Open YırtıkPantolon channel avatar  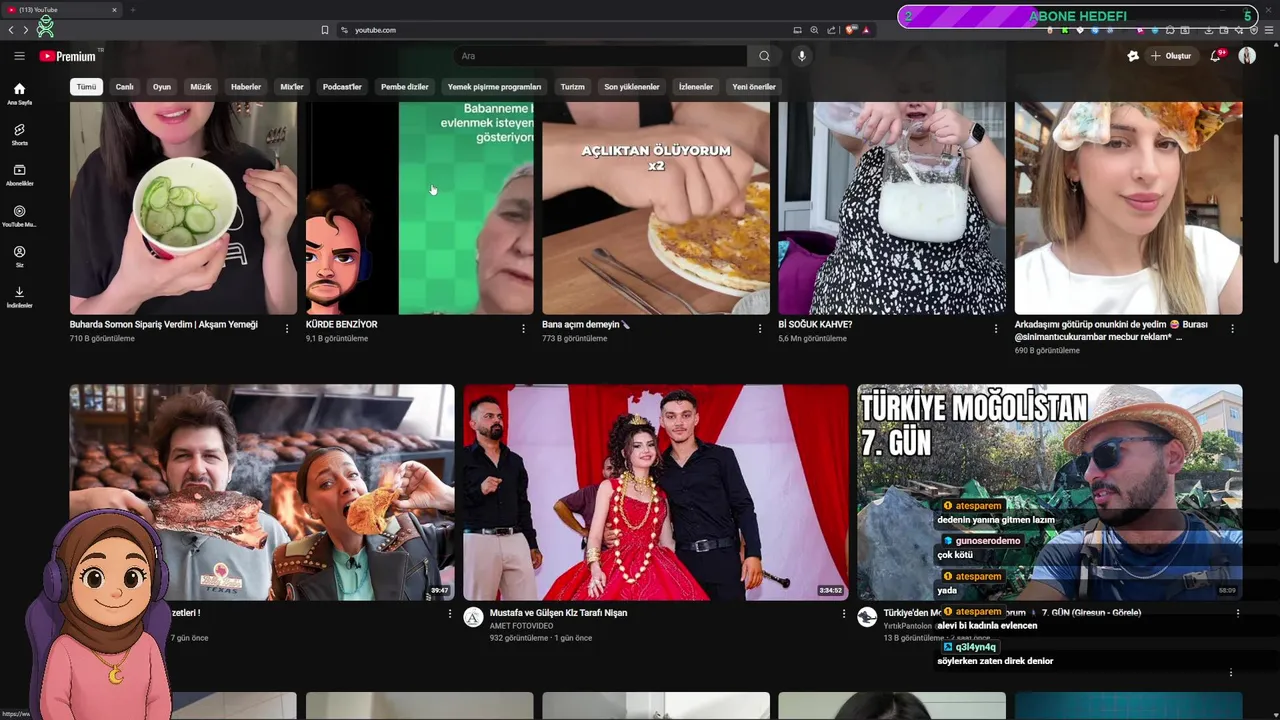click(867, 617)
